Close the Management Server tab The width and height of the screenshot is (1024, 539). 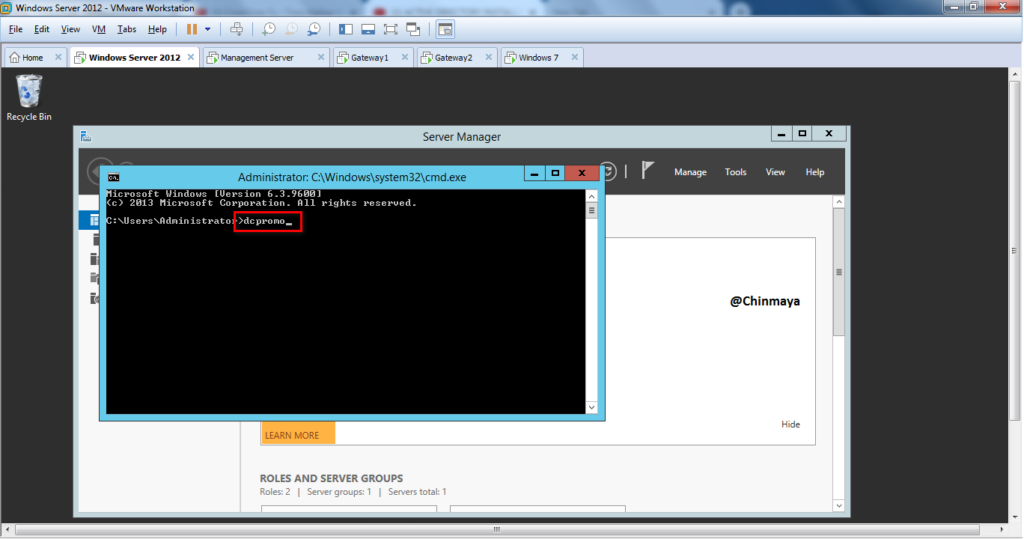321,57
